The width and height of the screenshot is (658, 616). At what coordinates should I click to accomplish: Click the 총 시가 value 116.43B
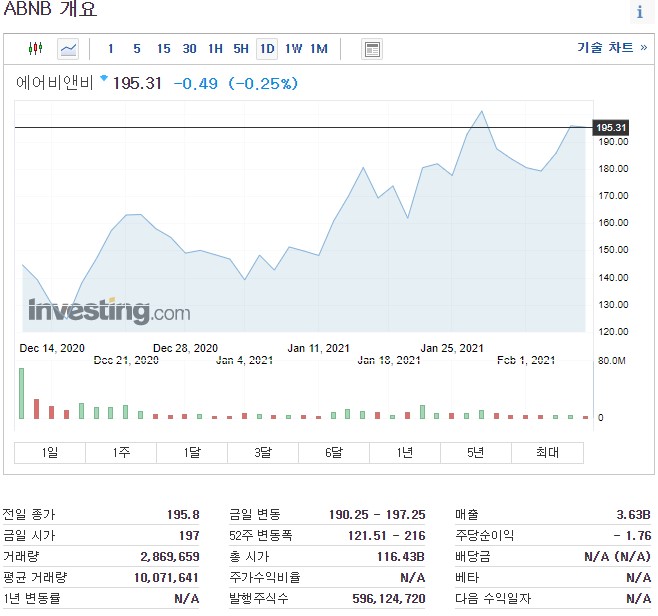coord(401,556)
